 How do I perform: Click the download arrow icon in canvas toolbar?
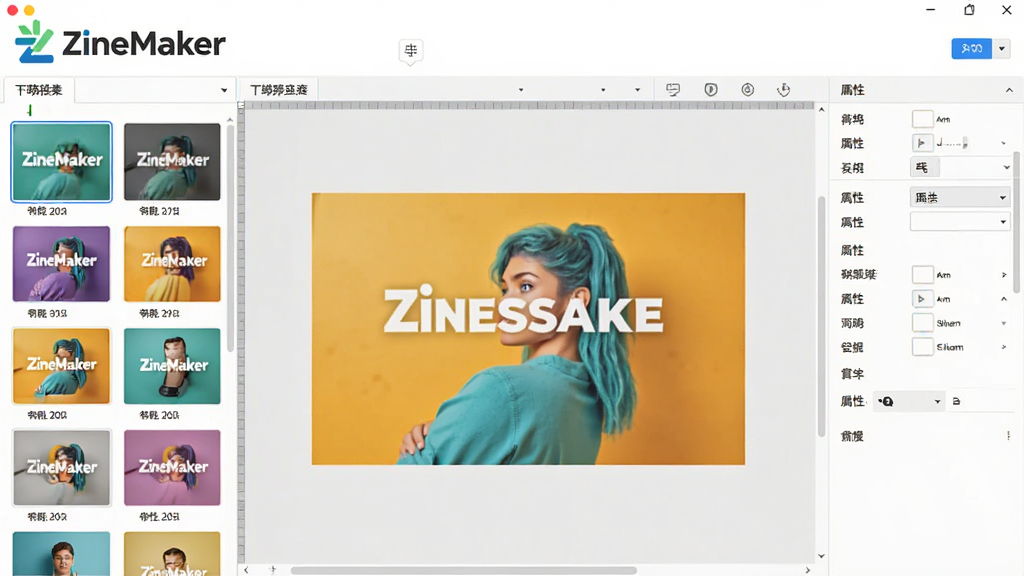tap(784, 89)
